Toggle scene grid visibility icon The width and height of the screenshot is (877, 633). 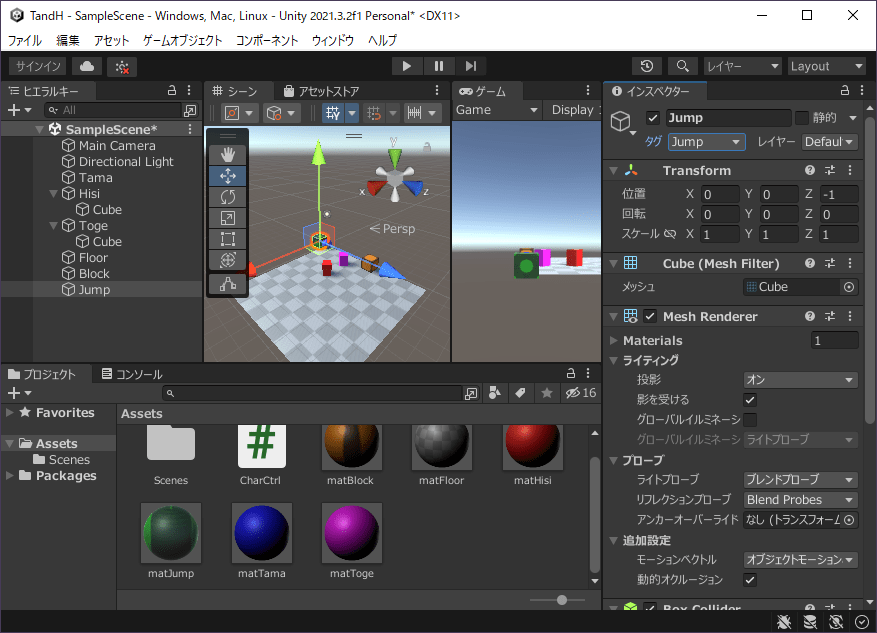333,113
